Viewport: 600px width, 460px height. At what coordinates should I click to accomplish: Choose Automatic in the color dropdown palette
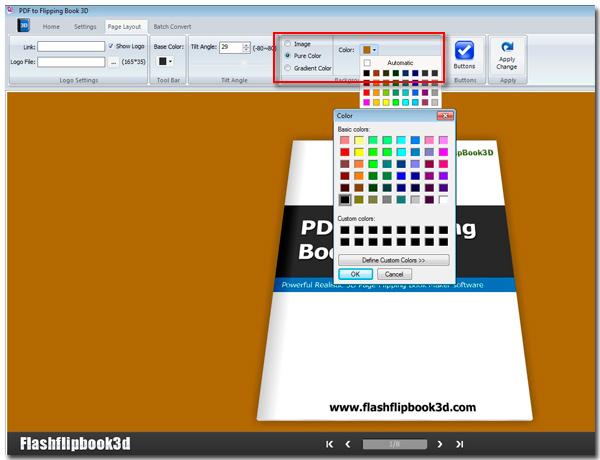pos(400,62)
